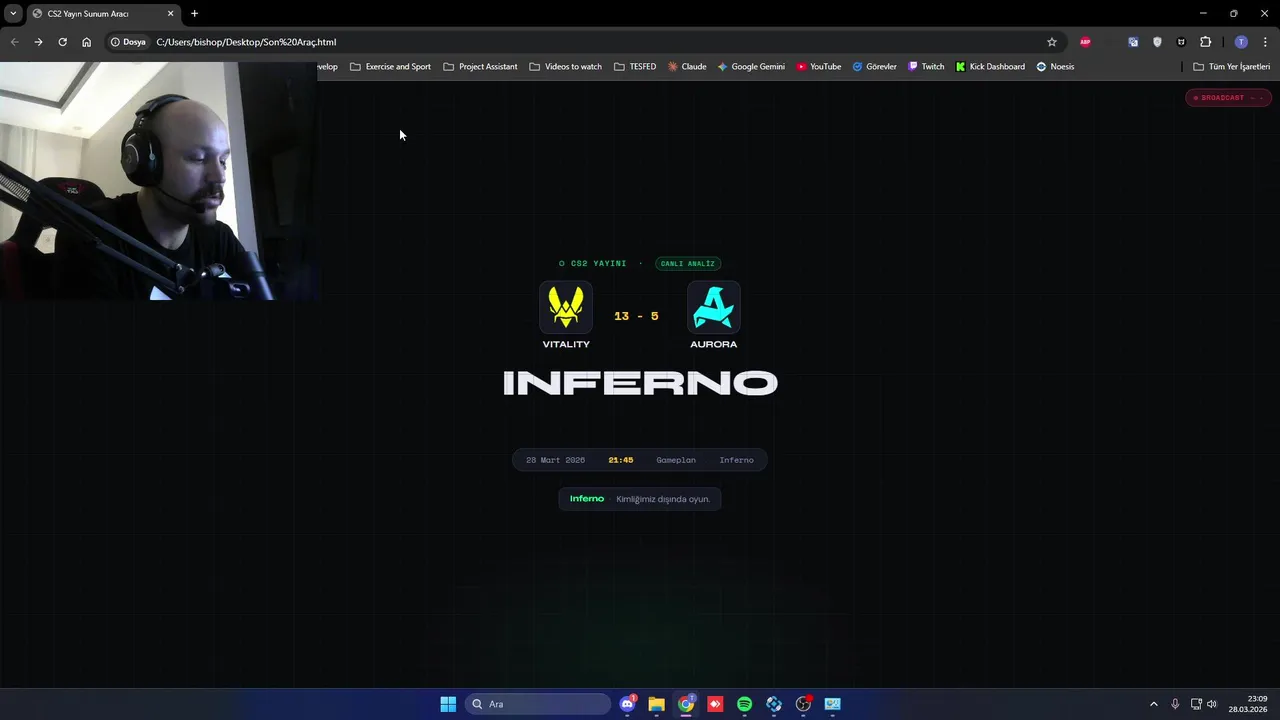Click the Vitality team logo
1280x720 pixels.
tap(566, 308)
